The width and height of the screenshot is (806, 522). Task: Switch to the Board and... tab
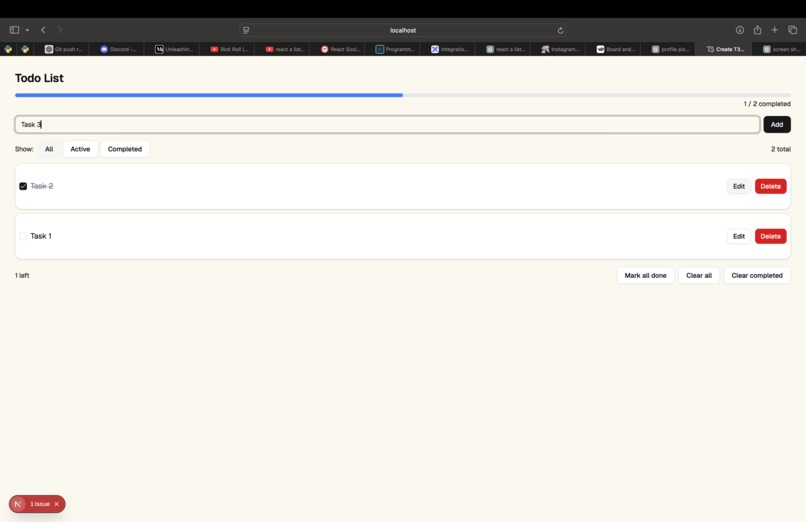616,49
